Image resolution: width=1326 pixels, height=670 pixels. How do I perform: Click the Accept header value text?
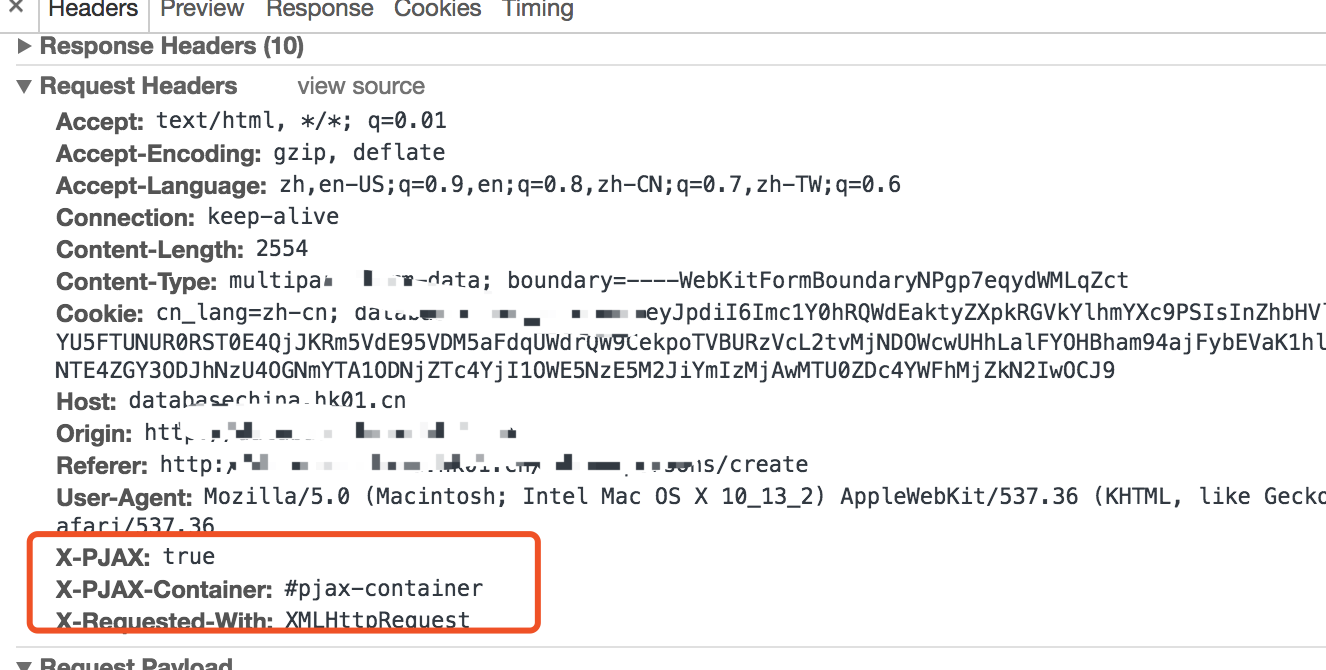click(x=300, y=120)
